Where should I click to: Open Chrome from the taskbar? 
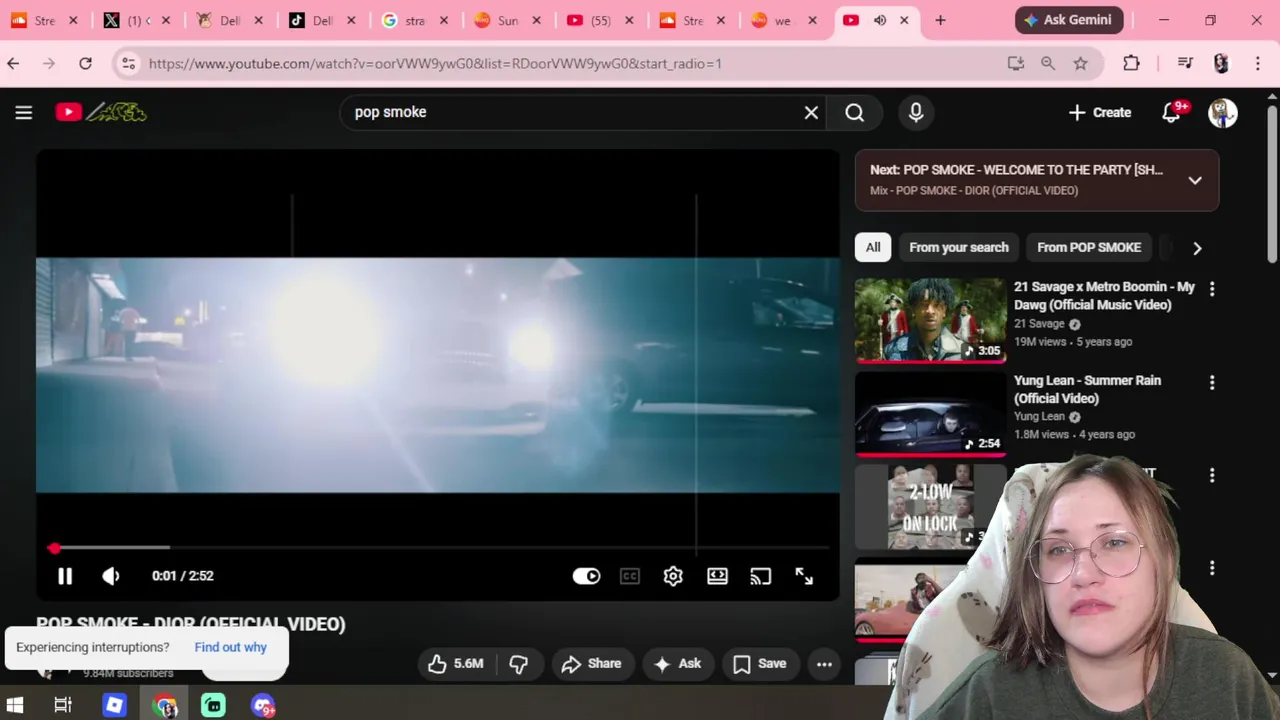(x=165, y=706)
